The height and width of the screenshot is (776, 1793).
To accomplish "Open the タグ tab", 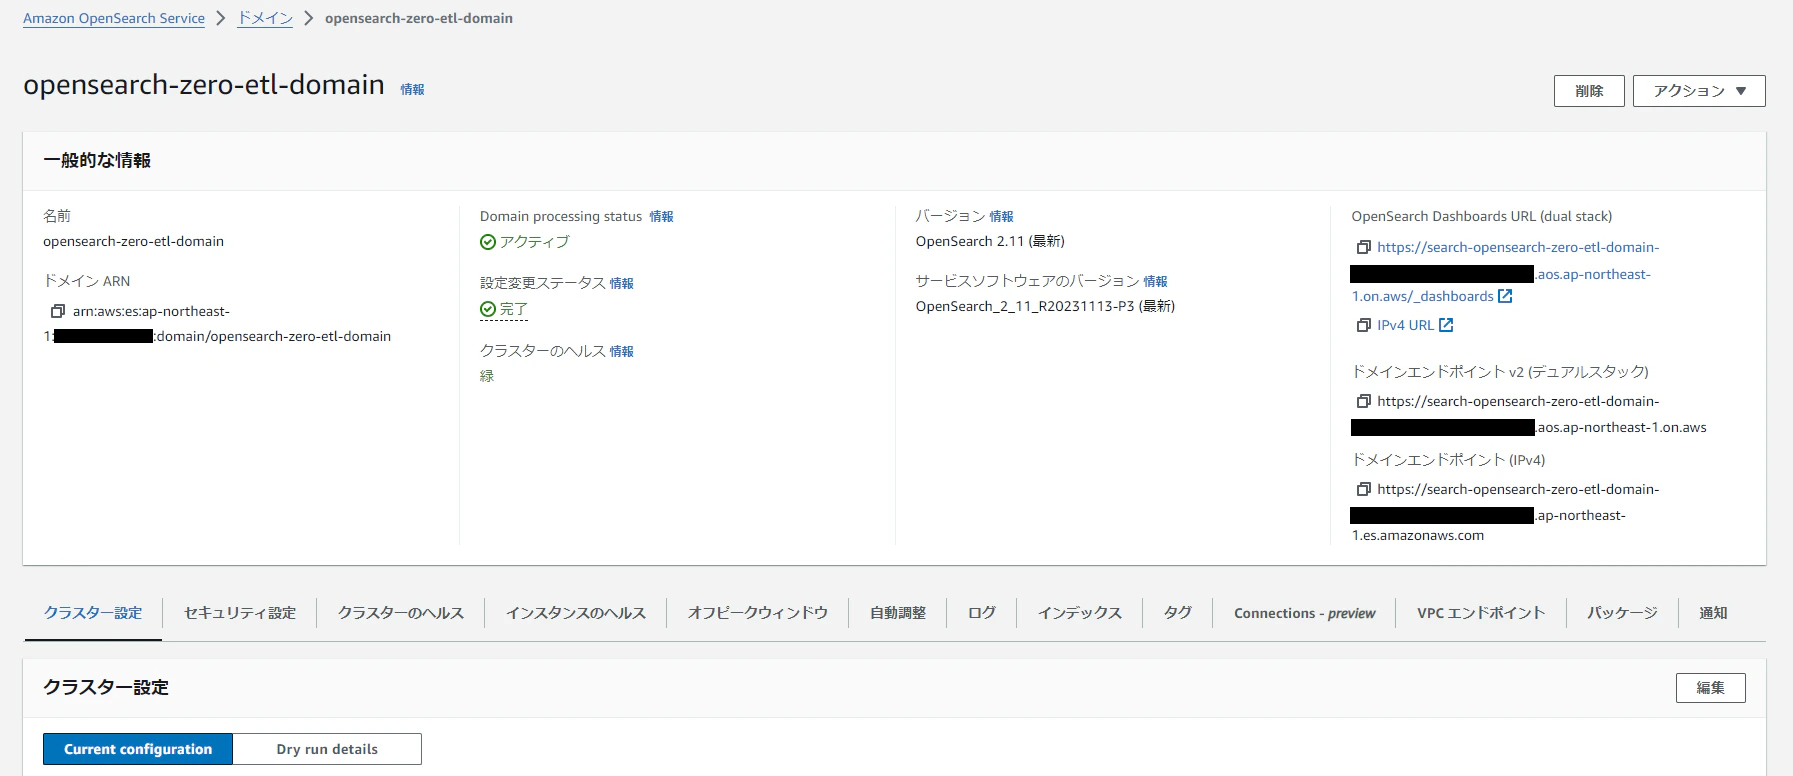I will tap(1178, 613).
